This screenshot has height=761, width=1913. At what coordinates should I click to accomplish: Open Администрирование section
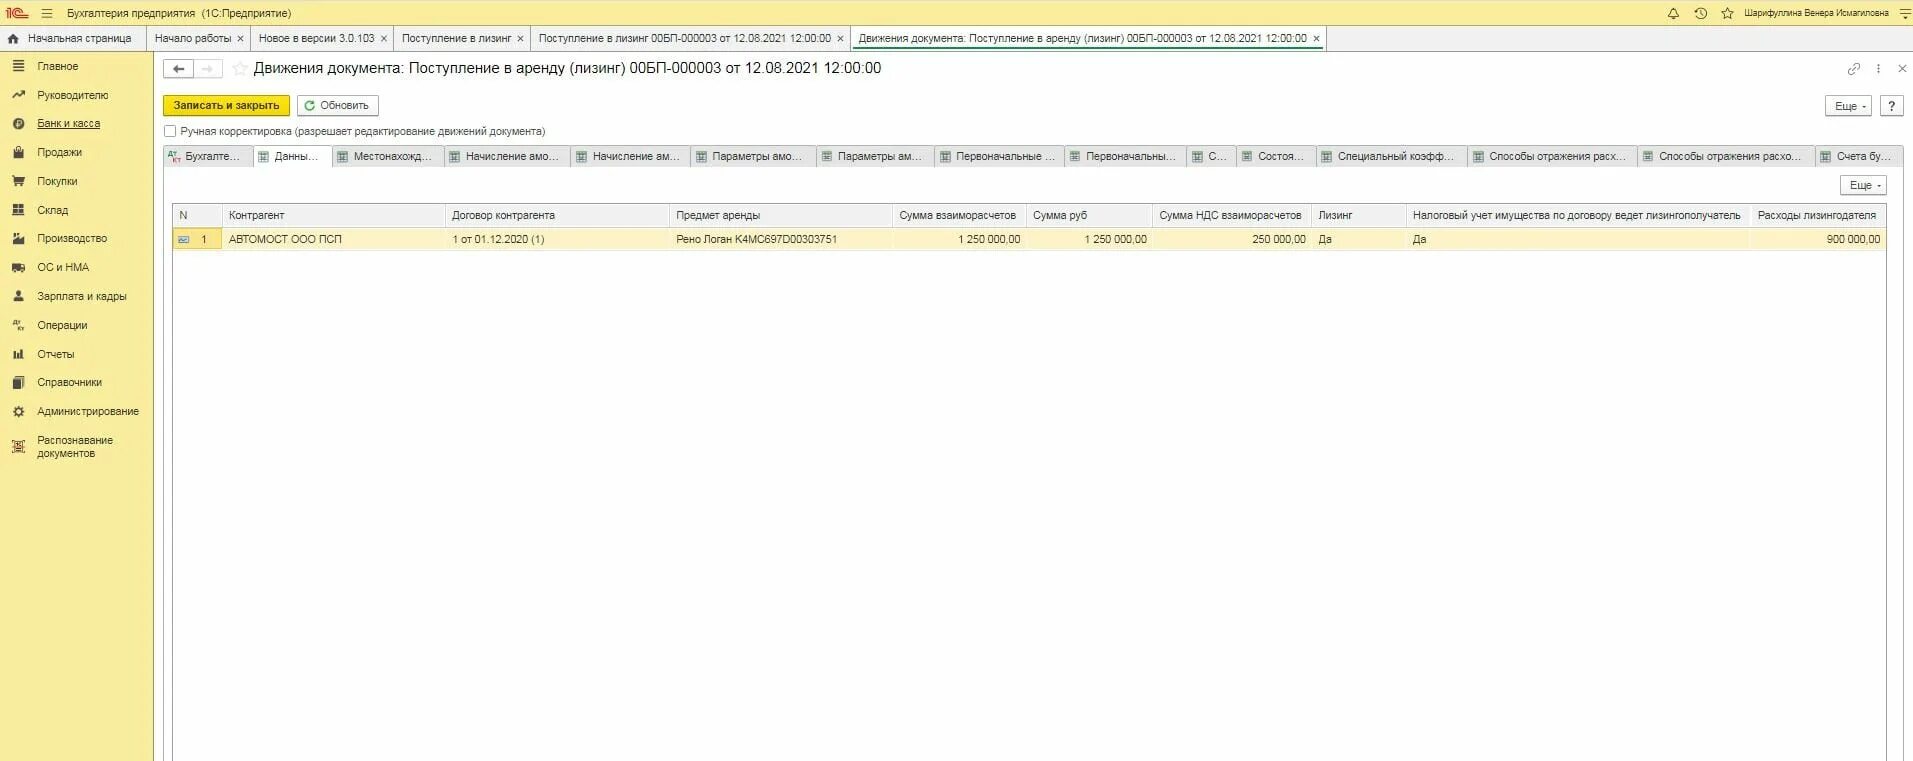click(x=87, y=411)
